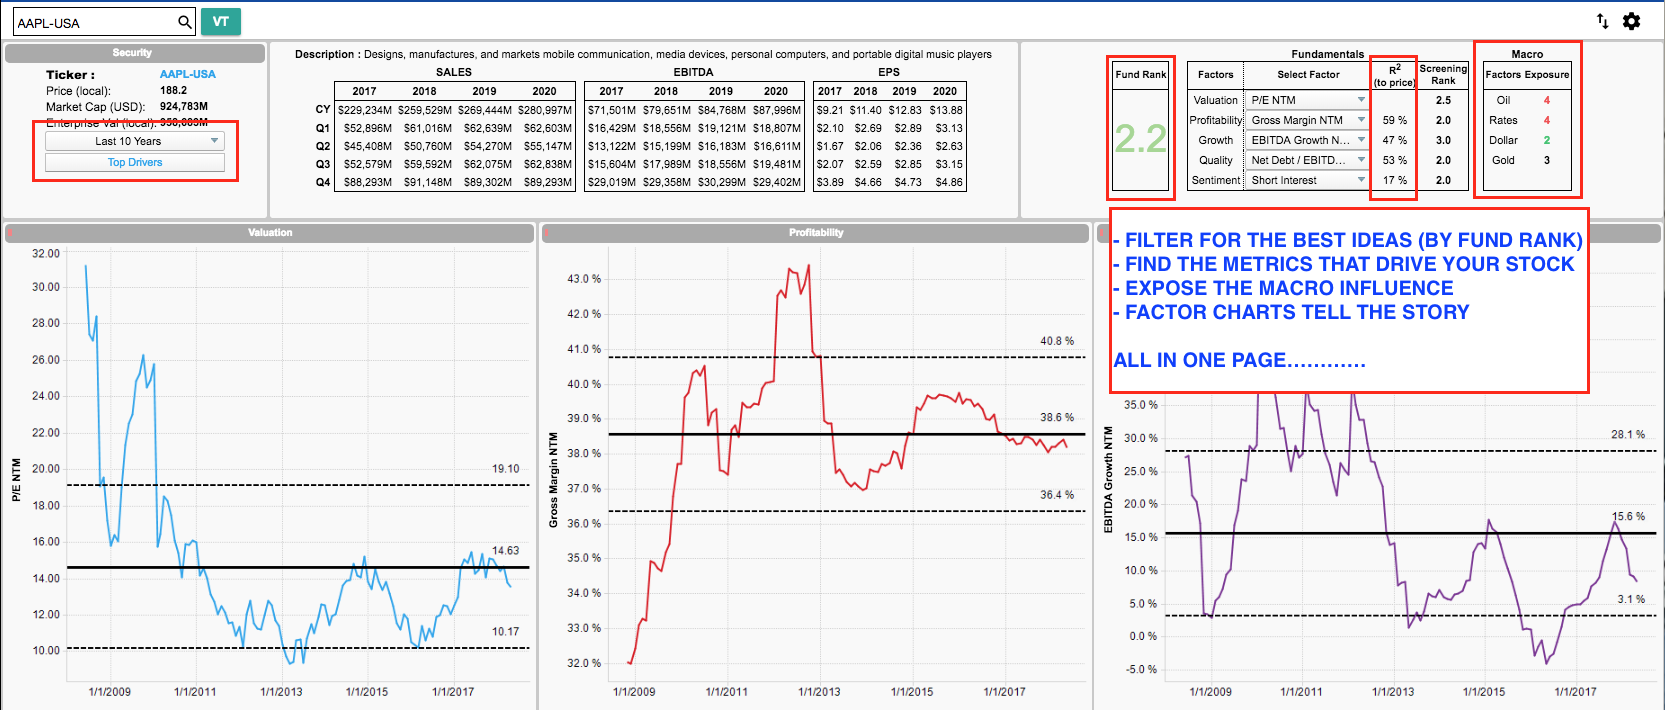
Task: Open the settings gear icon
Action: [x=1631, y=21]
